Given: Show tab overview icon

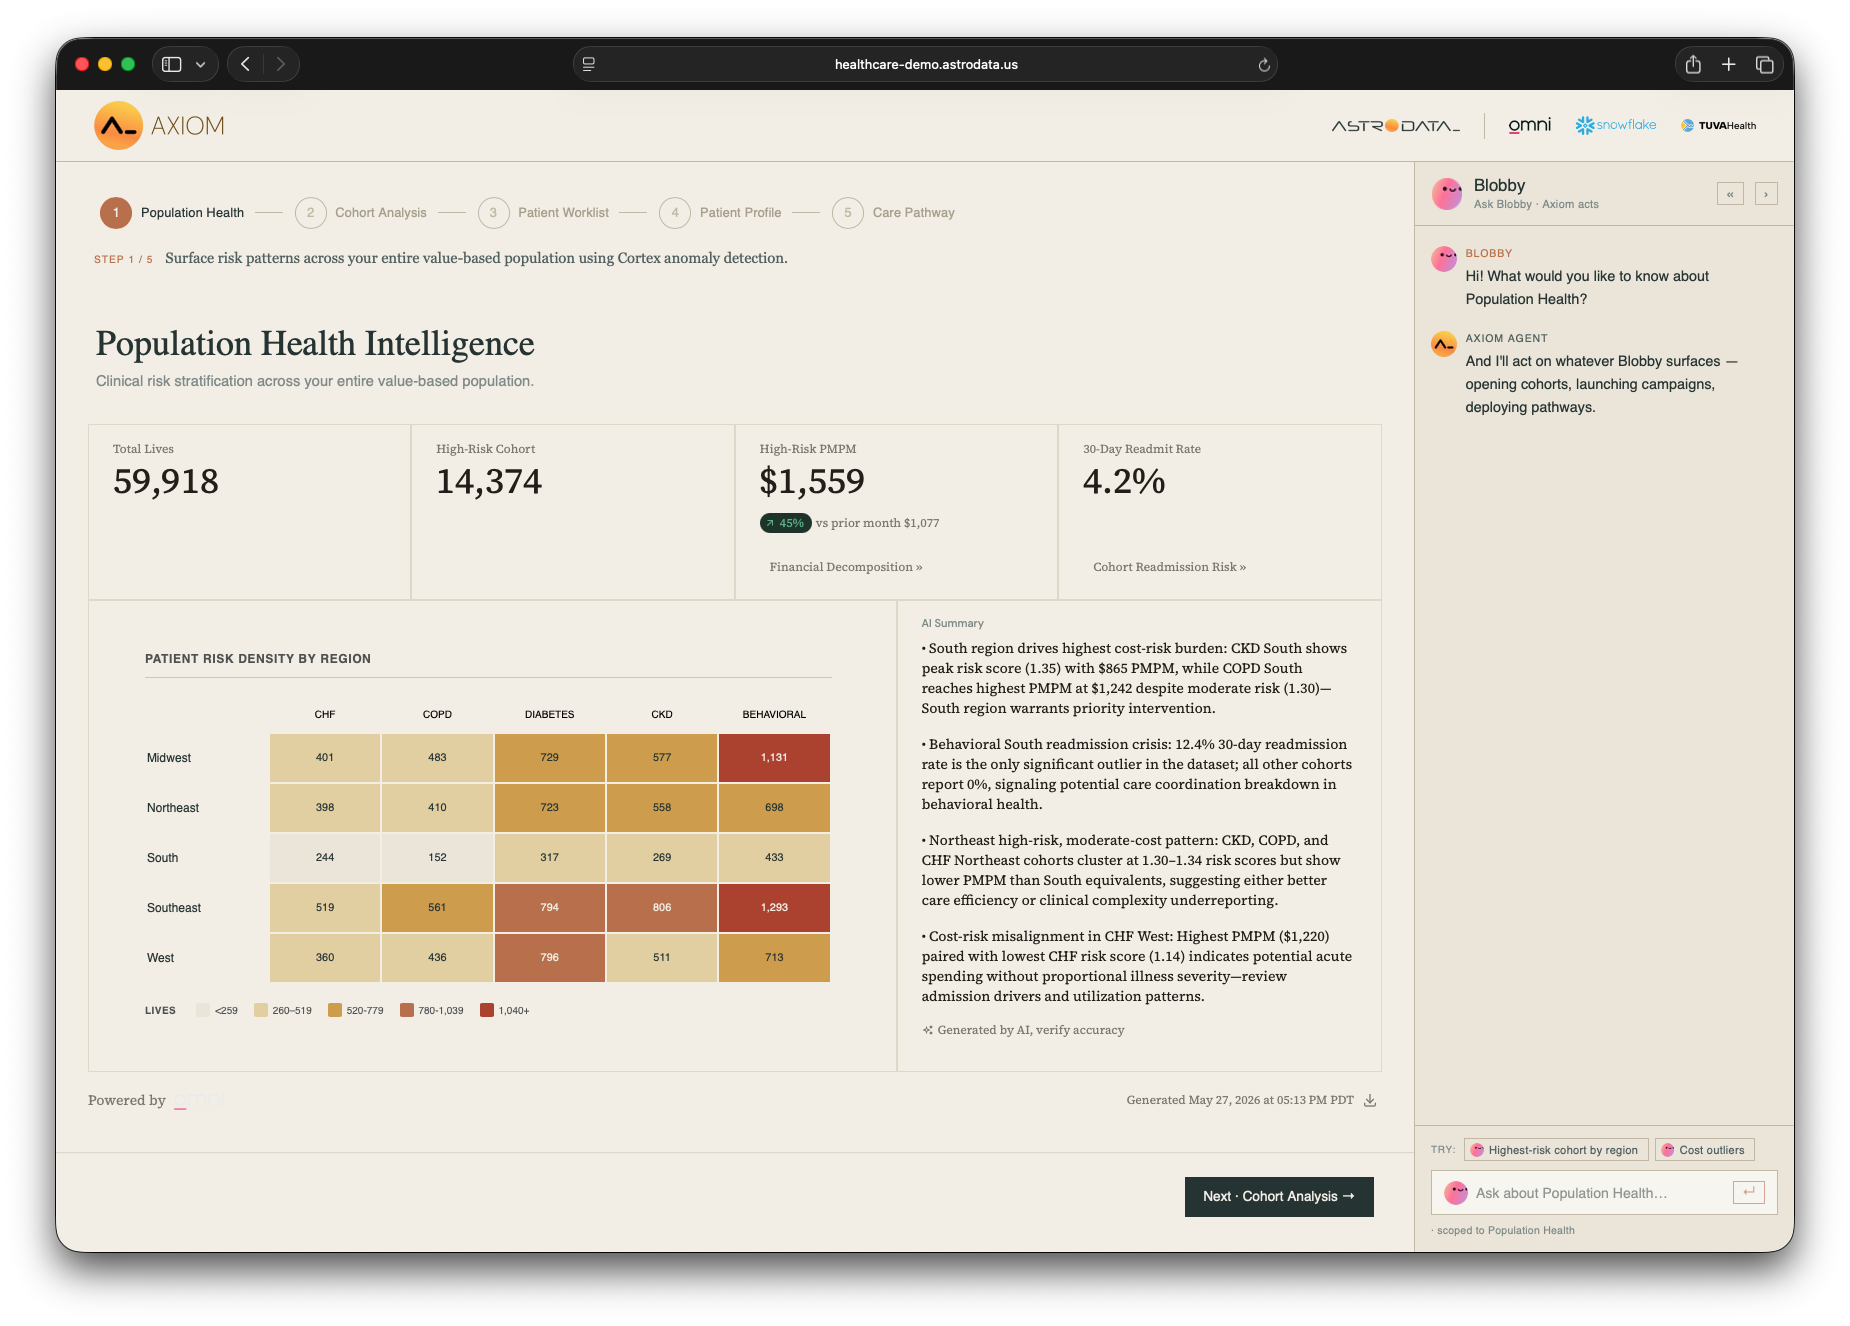Looking at the screenshot, I should [1765, 64].
